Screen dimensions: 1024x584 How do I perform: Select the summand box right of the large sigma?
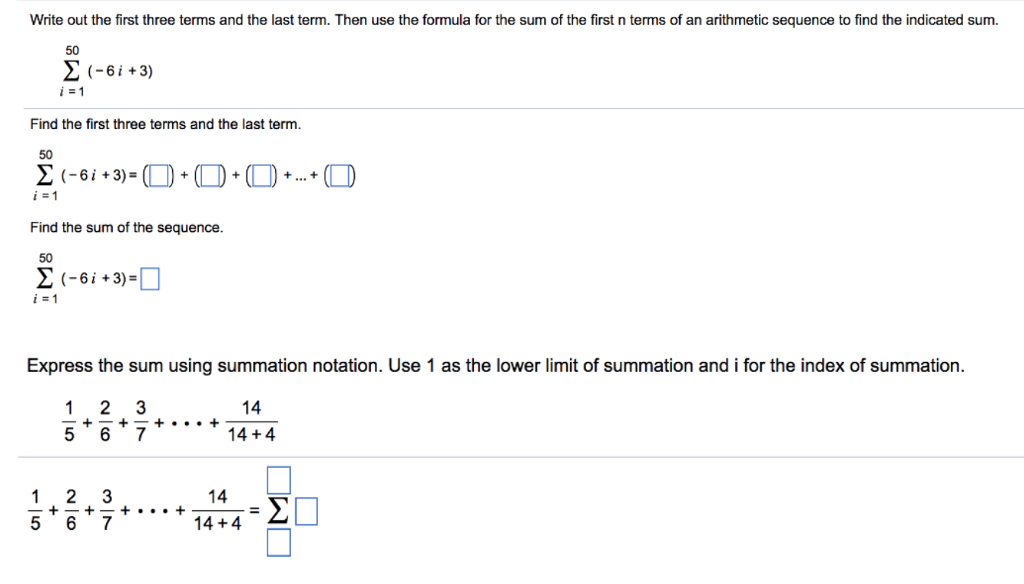coord(306,511)
